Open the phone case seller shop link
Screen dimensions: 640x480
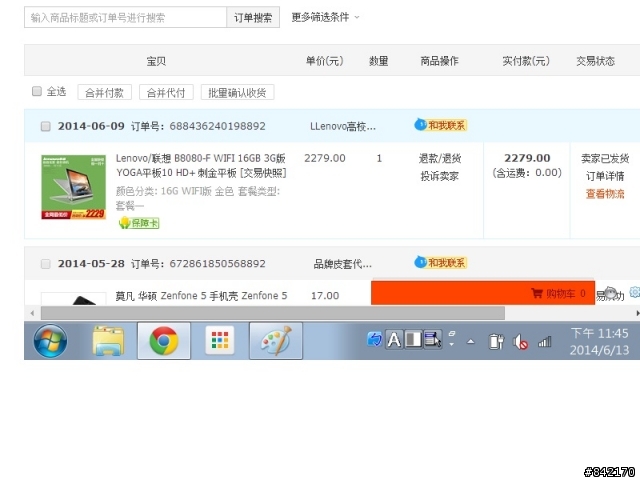coord(343,264)
